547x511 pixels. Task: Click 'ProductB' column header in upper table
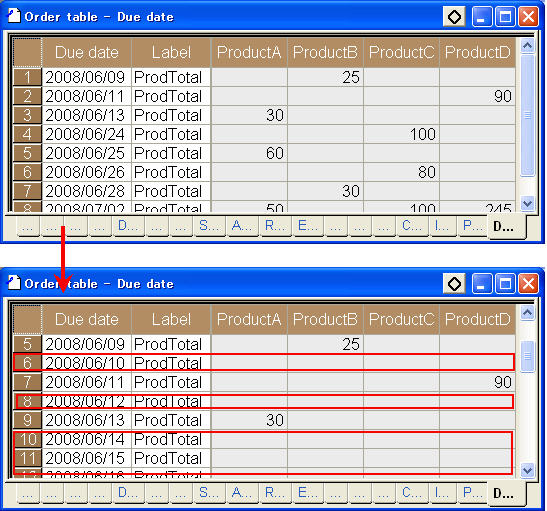point(325,53)
